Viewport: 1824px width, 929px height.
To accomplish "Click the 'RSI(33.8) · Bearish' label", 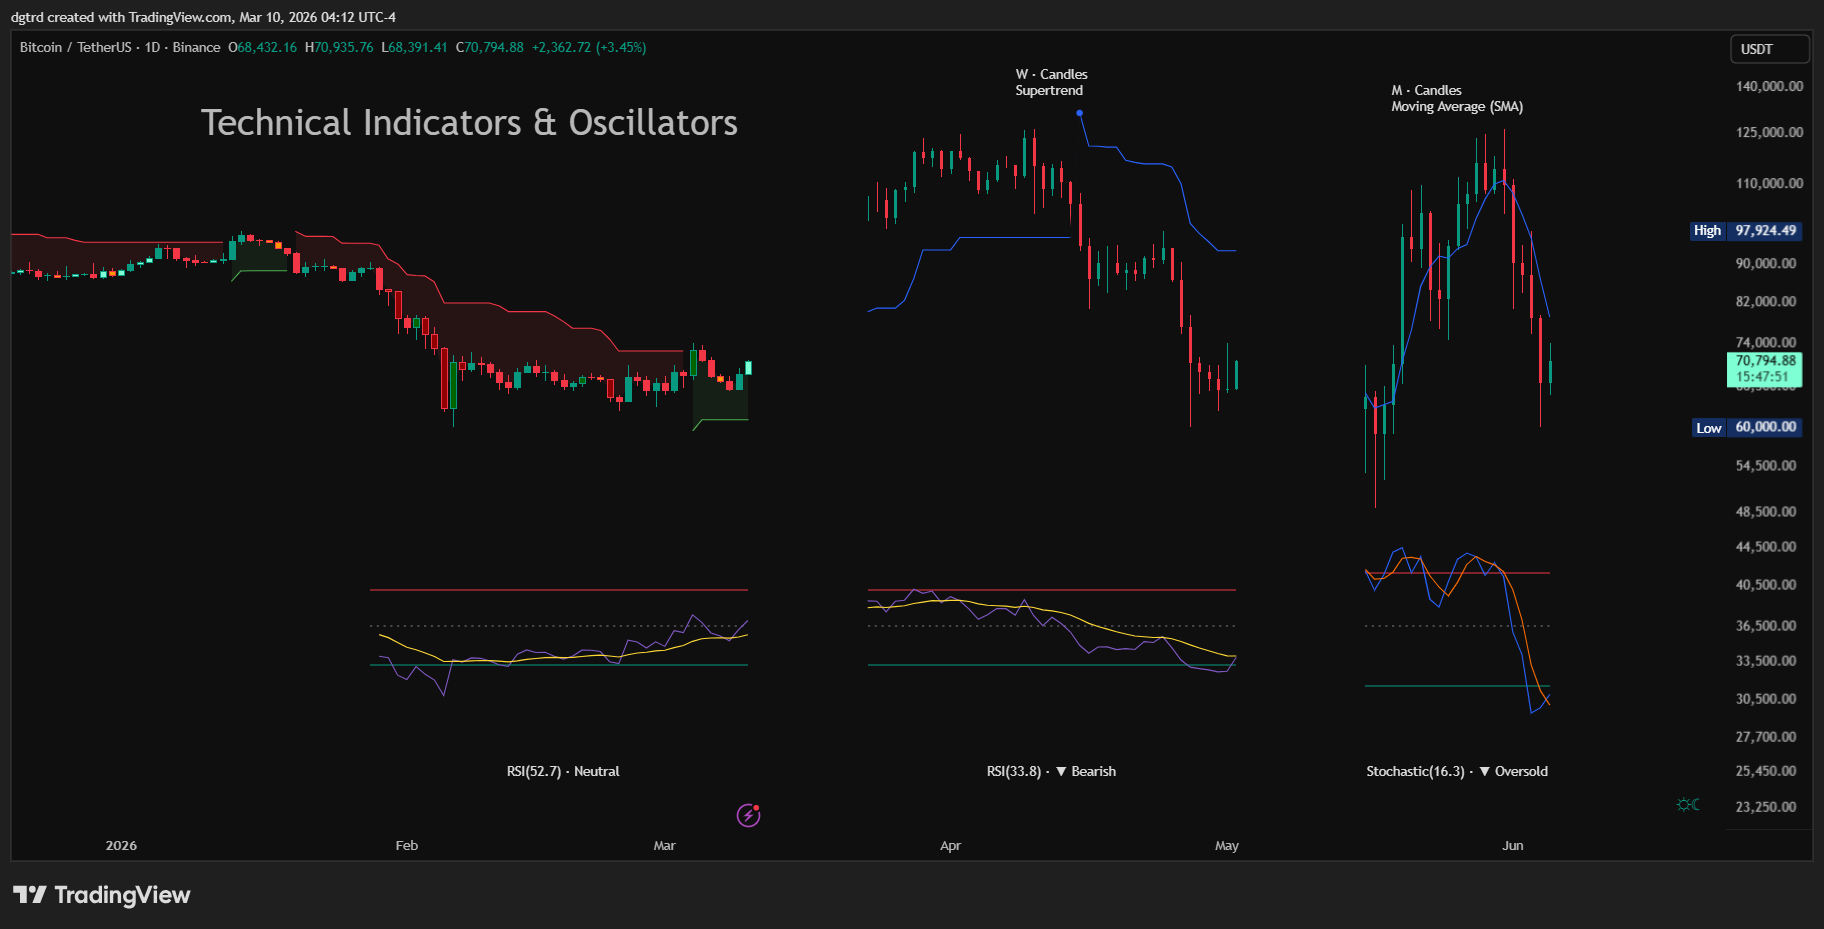I will tap(1051, 771).
